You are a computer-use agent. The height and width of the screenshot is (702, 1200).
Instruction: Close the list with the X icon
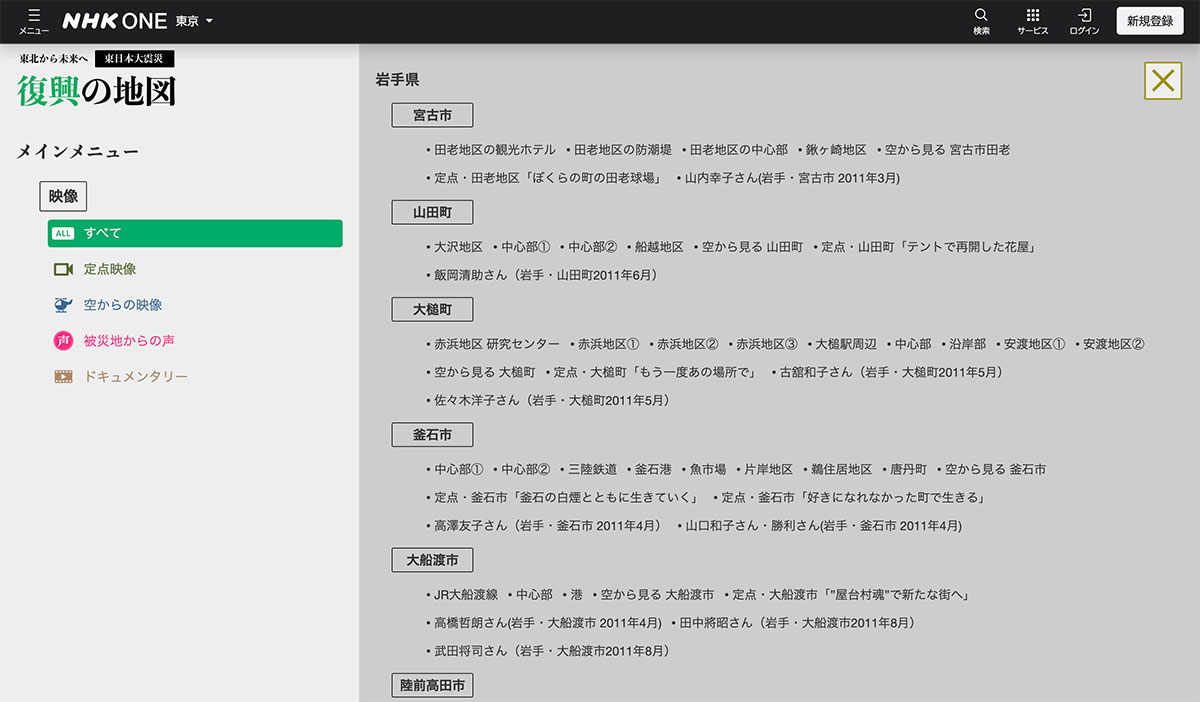tap(1162, 81)
